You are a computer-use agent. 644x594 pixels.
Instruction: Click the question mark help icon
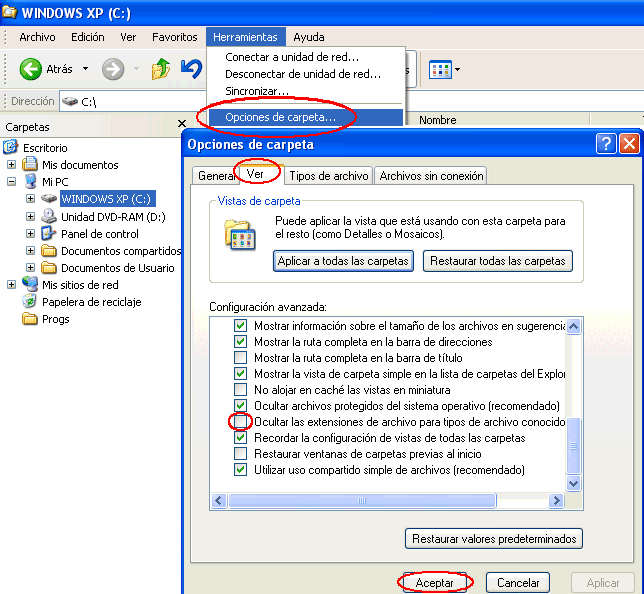coord(606,144)
